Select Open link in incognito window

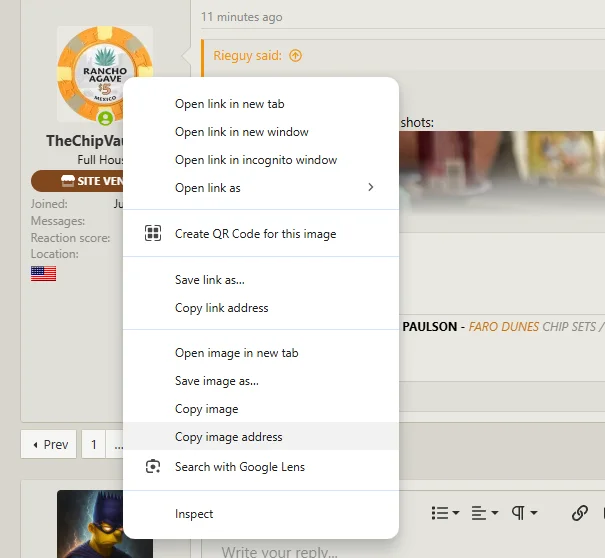(261, 160)
